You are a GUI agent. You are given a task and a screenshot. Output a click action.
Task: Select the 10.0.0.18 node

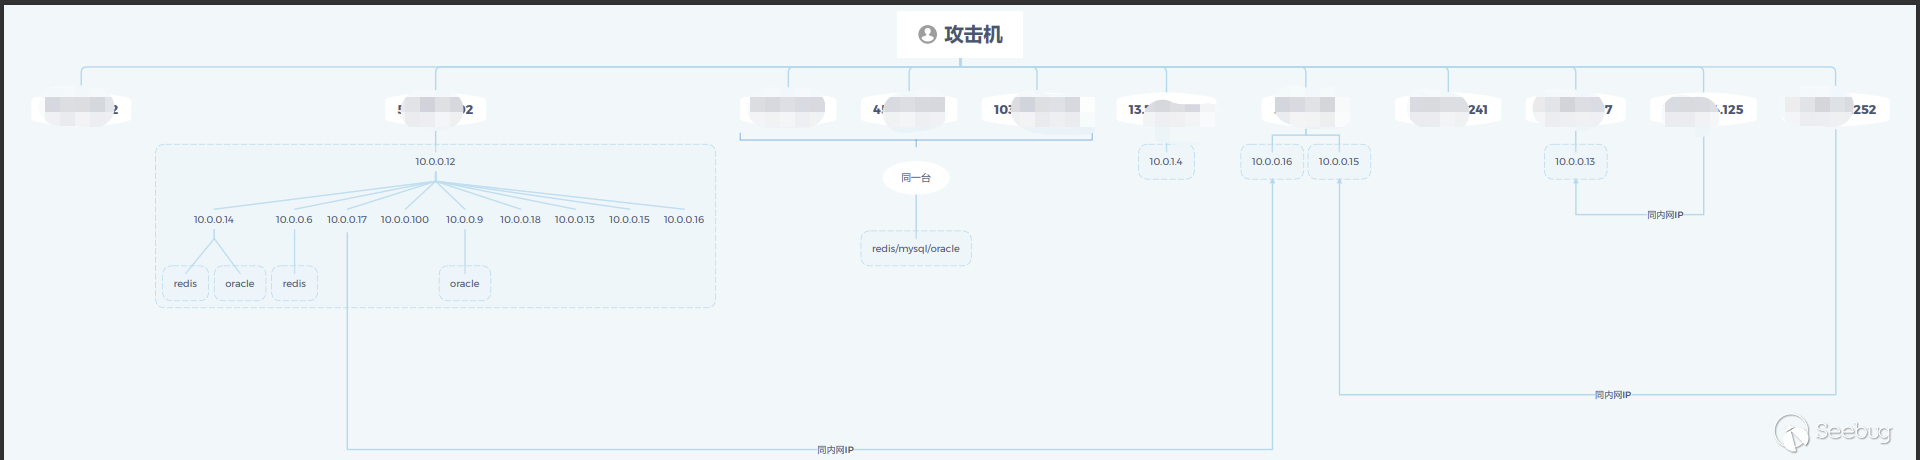click(520, 219)
